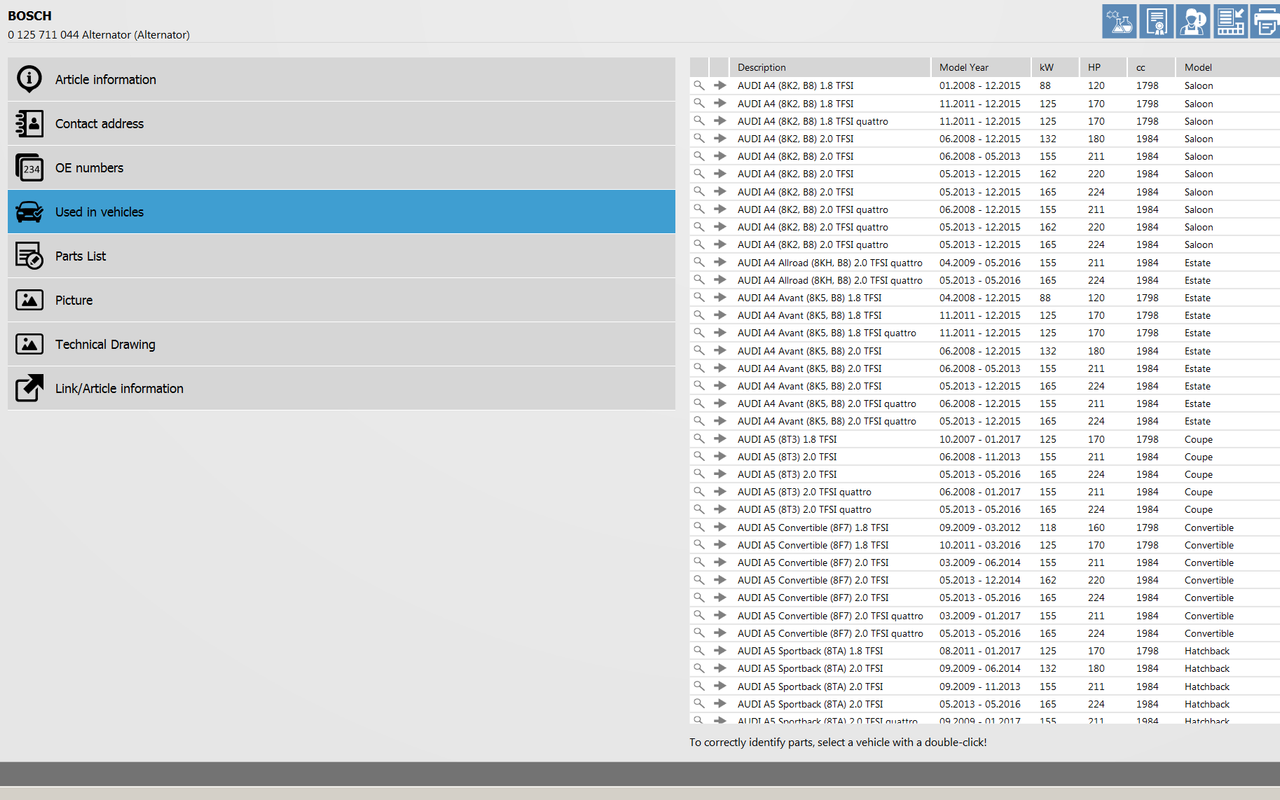Click arrow for A4 Allroad quattro 224 HP row
The width and height of the screenshot is (1280, 800).
coord(720,280)
